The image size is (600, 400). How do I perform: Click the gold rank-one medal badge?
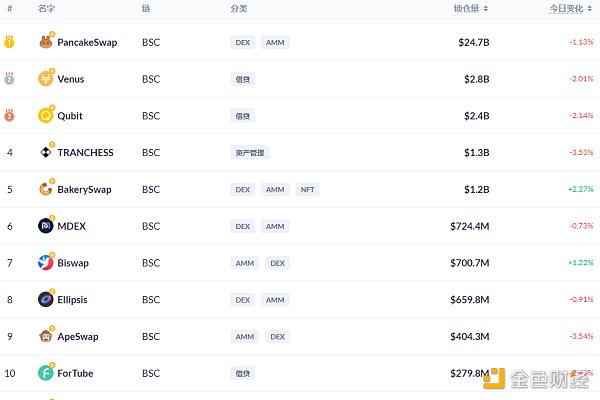pos(9,42)
